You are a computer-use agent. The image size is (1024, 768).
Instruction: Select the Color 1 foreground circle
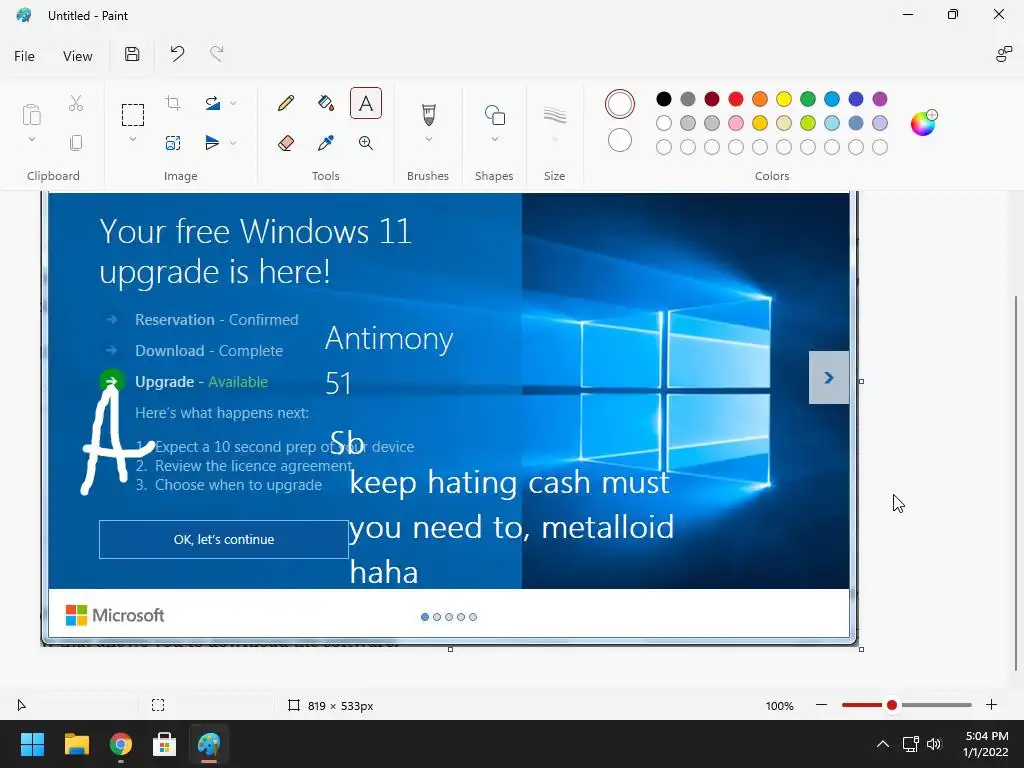coord(620,104)
